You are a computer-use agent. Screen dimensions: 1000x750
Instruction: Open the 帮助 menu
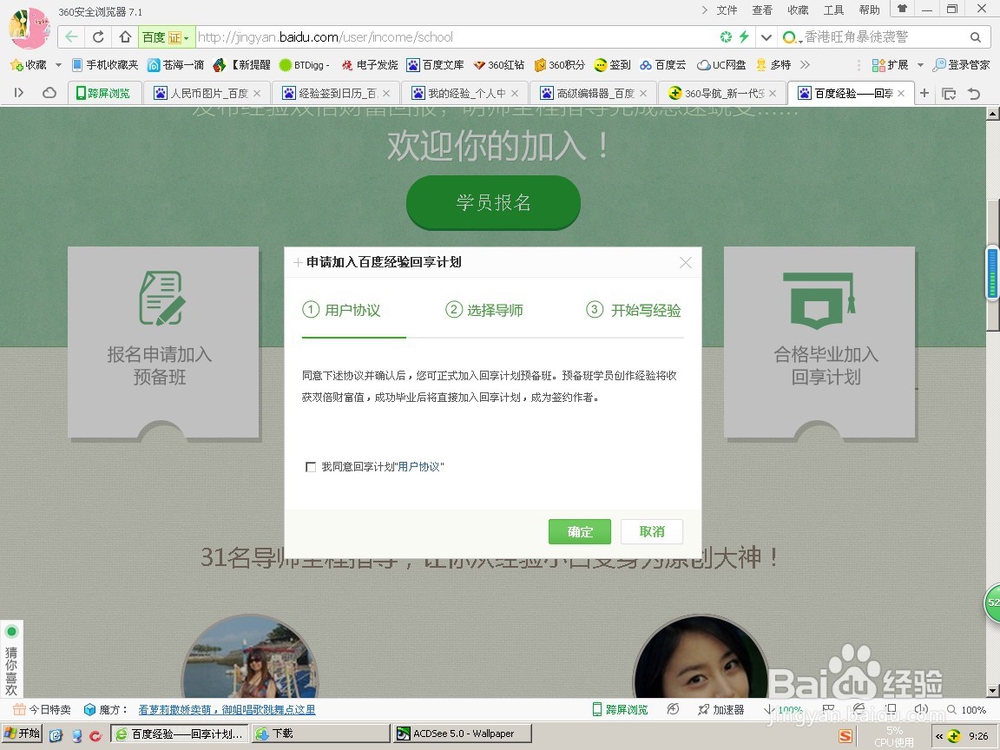pyautogui.click(x=869, y=10)
